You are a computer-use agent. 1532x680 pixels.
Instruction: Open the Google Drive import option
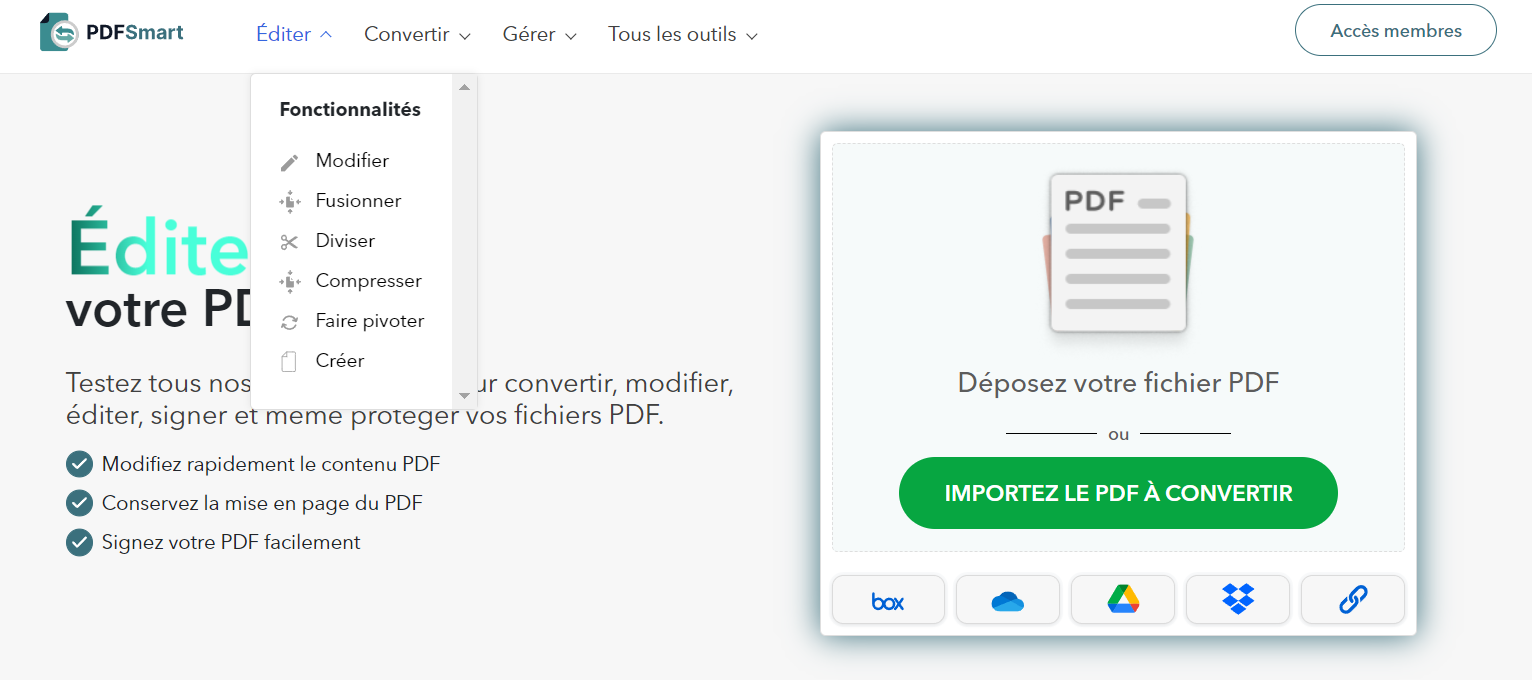click(x=1122, y=599)
